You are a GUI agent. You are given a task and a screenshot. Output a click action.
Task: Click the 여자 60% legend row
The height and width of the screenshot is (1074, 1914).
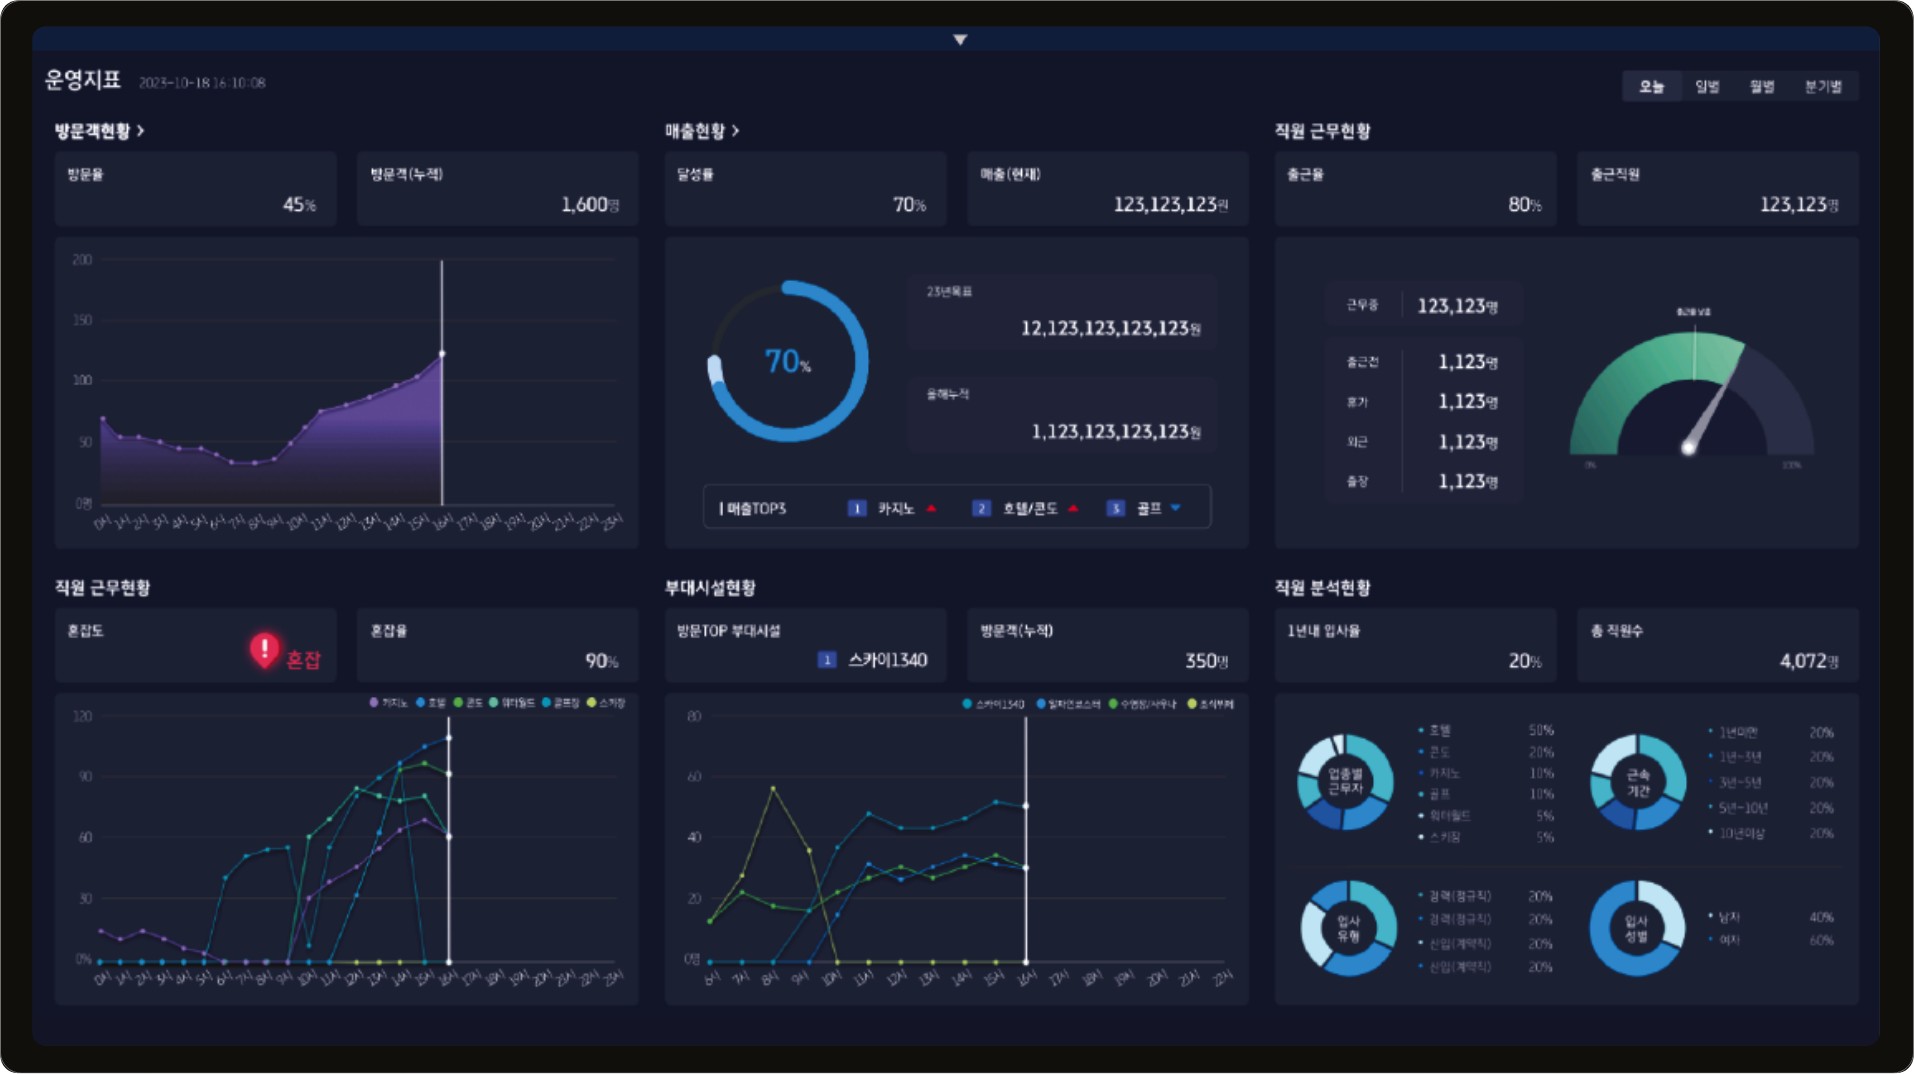pos(1771,940)
